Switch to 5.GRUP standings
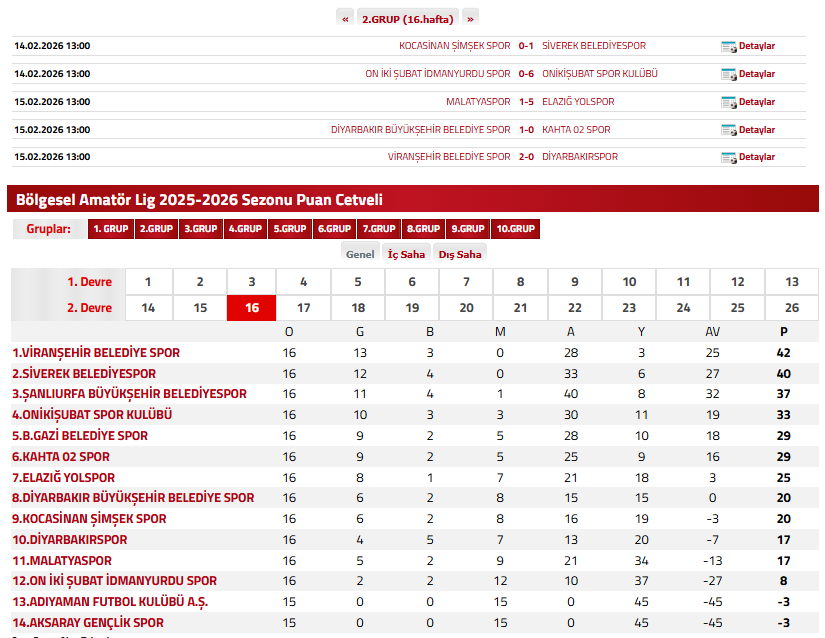 (290, 229)
